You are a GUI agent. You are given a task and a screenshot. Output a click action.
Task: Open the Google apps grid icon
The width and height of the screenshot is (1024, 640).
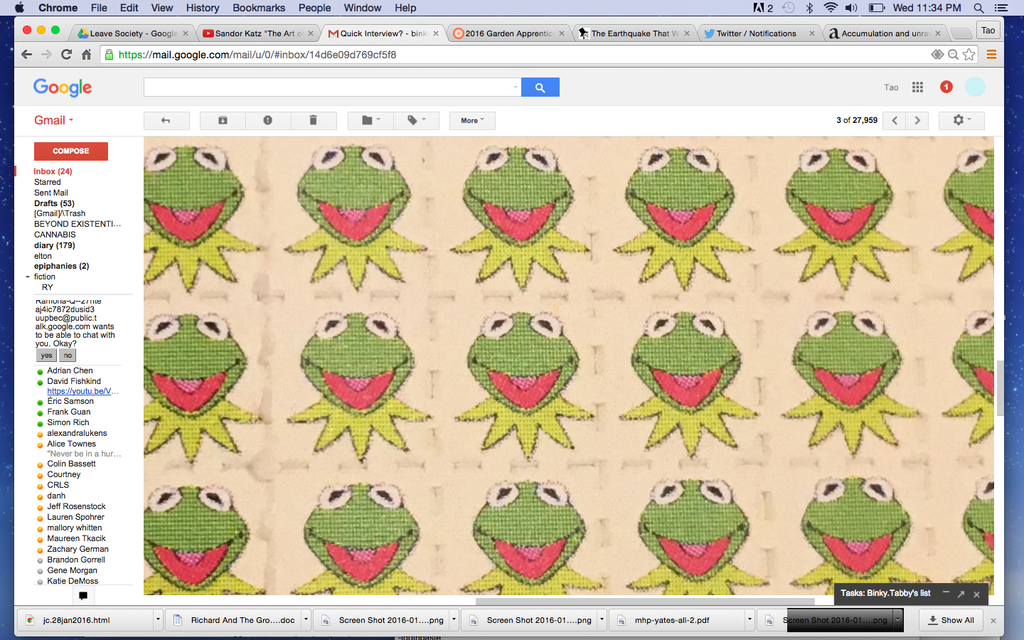coord(917,88)
